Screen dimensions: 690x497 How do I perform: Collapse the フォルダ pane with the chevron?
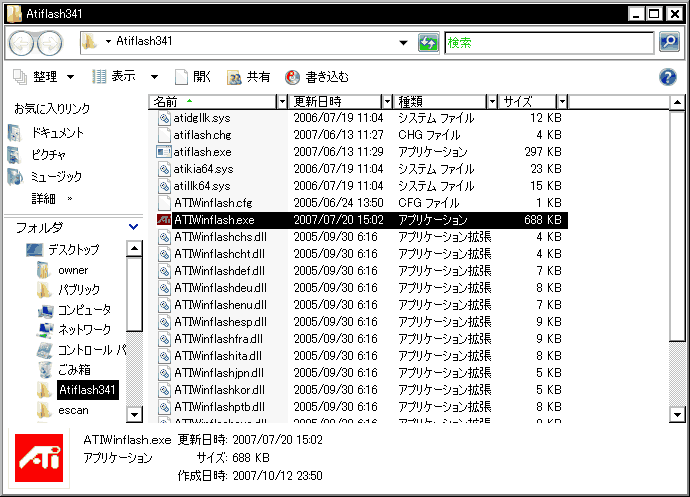click(x=133, y=227)
